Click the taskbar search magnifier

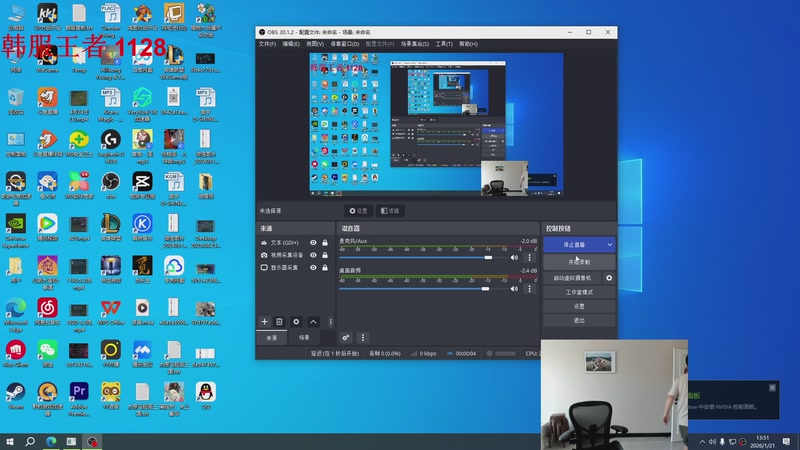30,441
